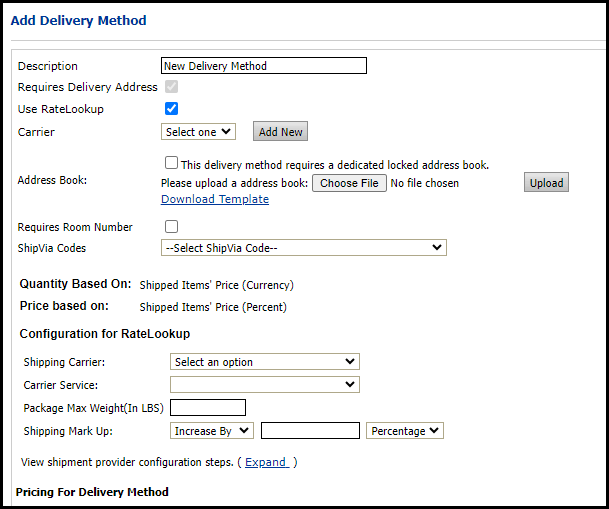Check the Requires Room Number checkbox

point(171,227)
